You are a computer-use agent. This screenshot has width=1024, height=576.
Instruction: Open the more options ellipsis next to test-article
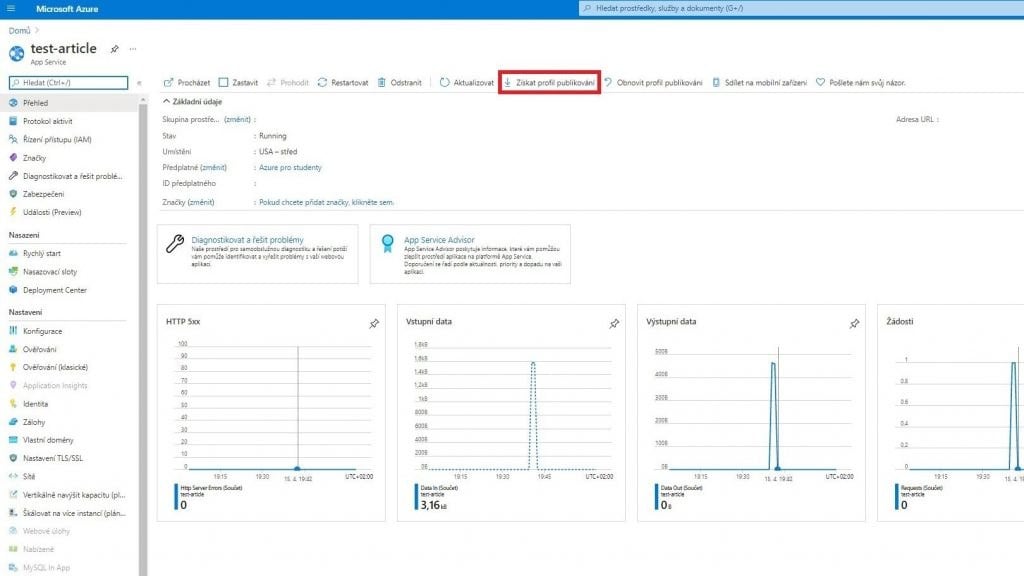(x=133, y=49)
